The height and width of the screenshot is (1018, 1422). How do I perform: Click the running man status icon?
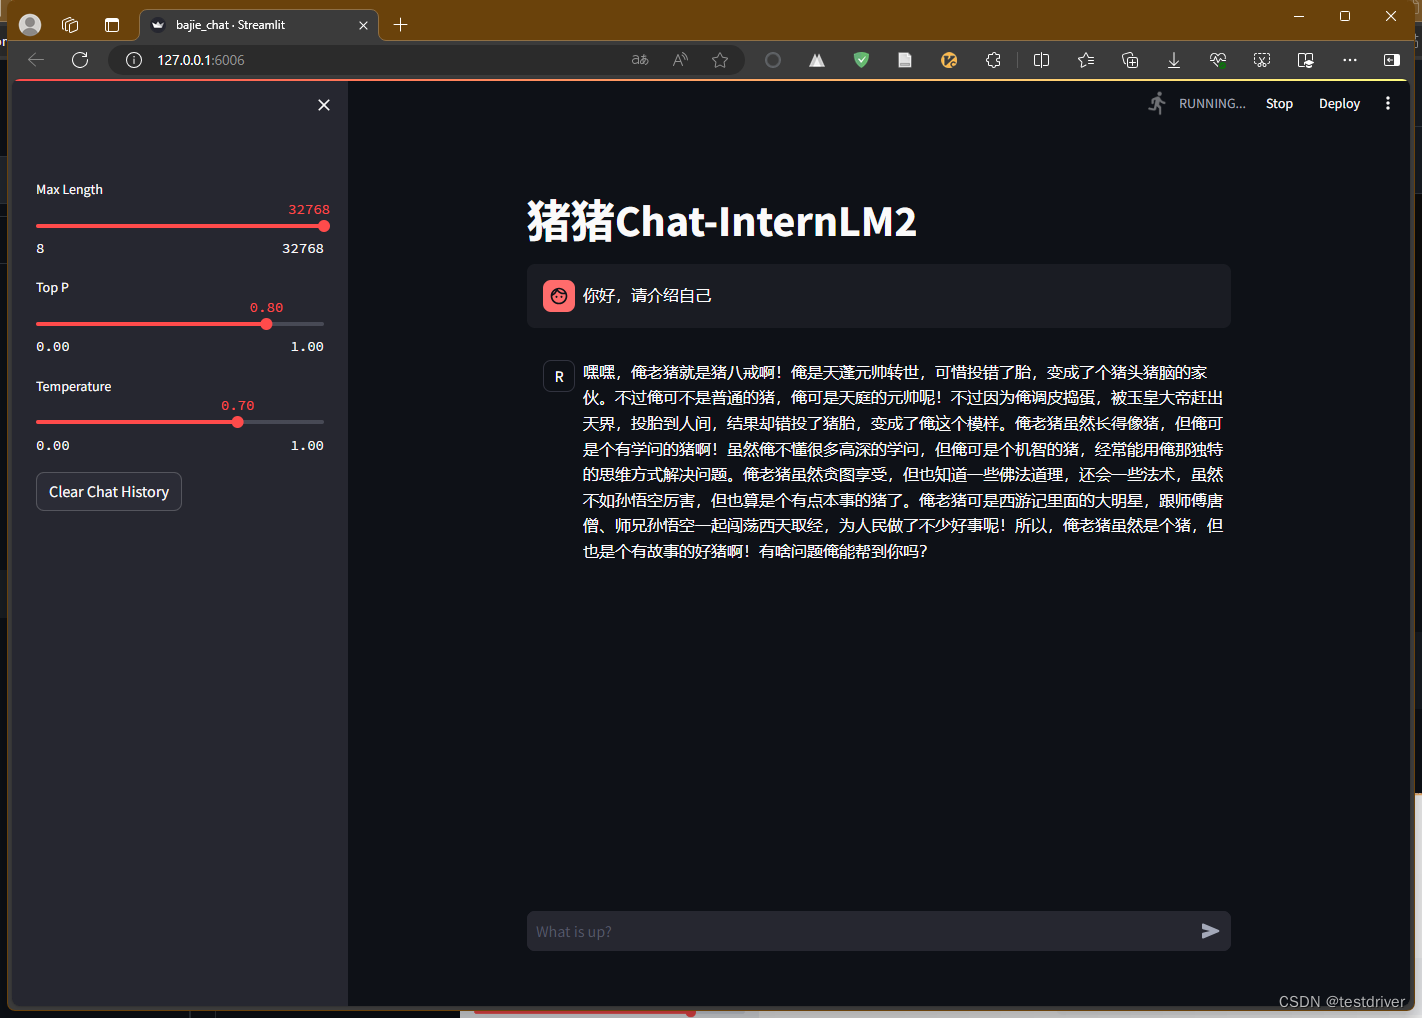[x=1156, y=102]
